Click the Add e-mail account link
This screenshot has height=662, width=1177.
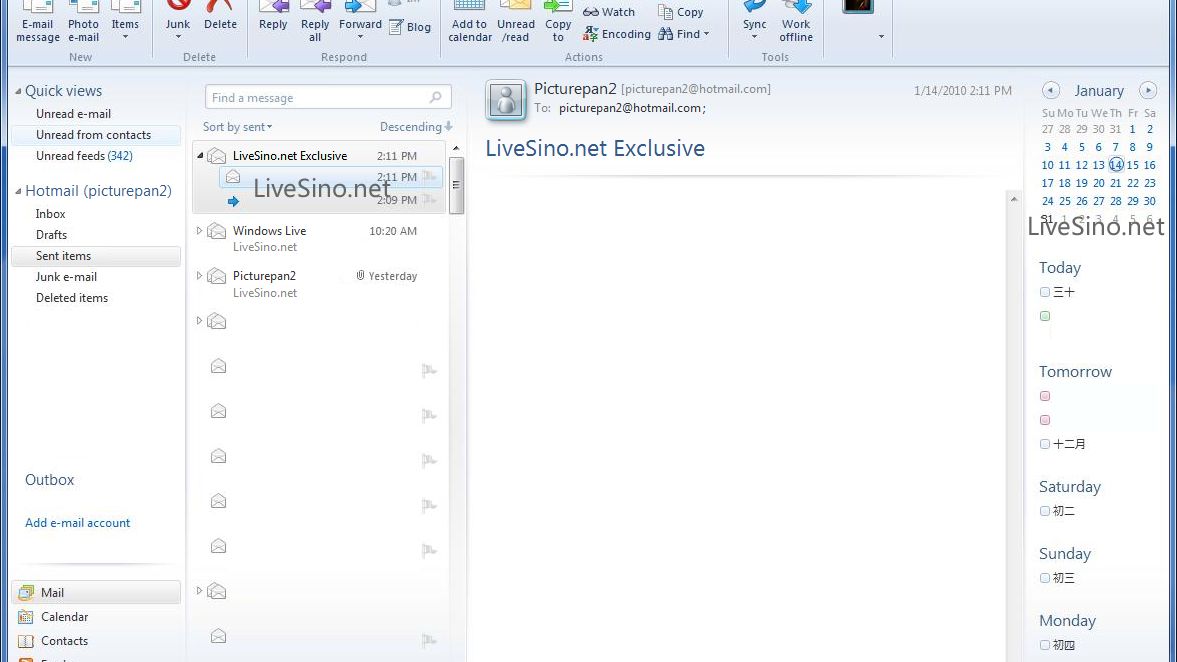coord(77,523)
